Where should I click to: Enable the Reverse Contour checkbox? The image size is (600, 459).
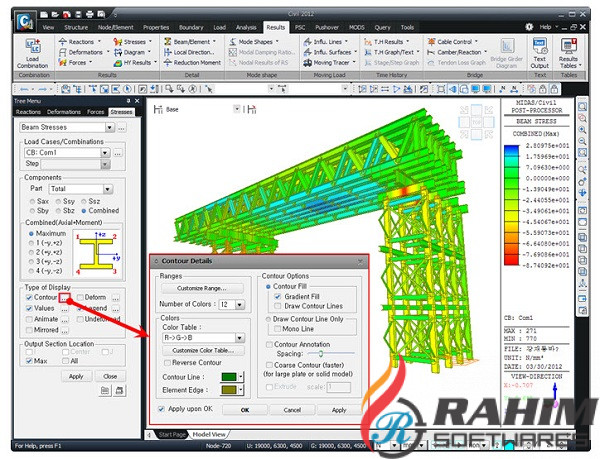click(x=167, y=363)
